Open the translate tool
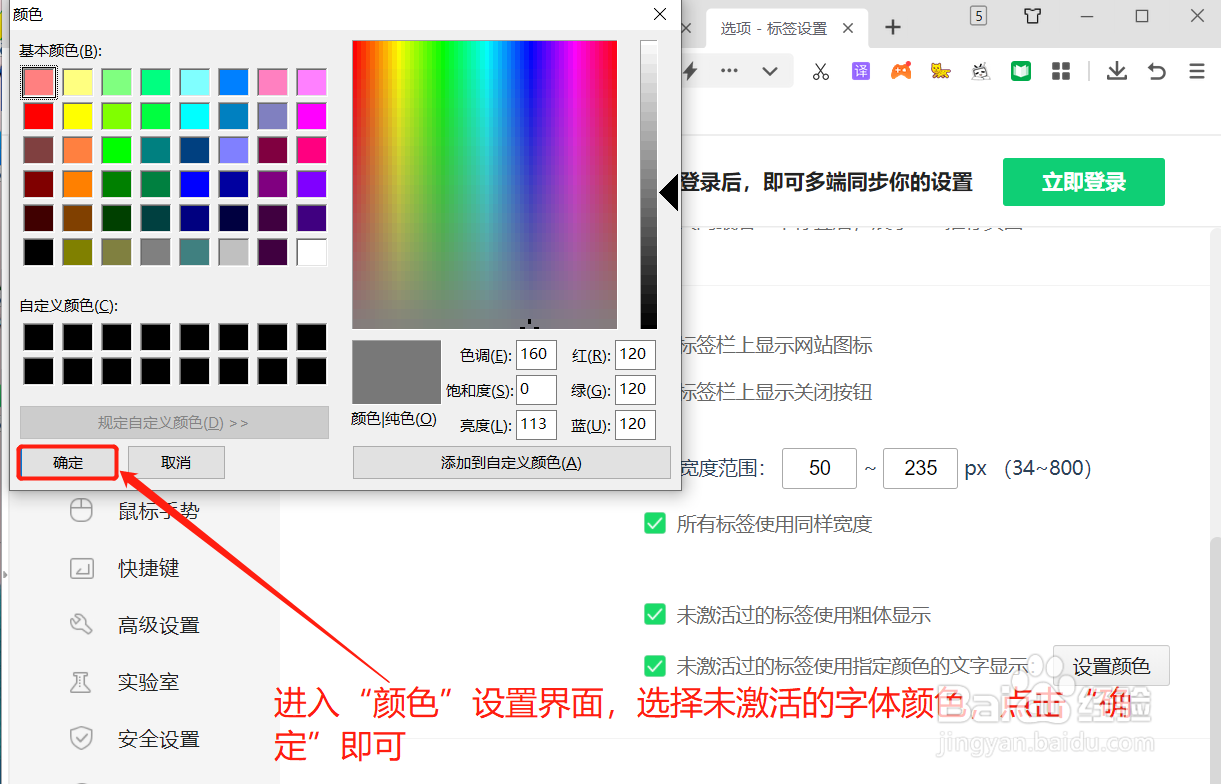This screenshot has height=784, width=1221. [860, 71]
